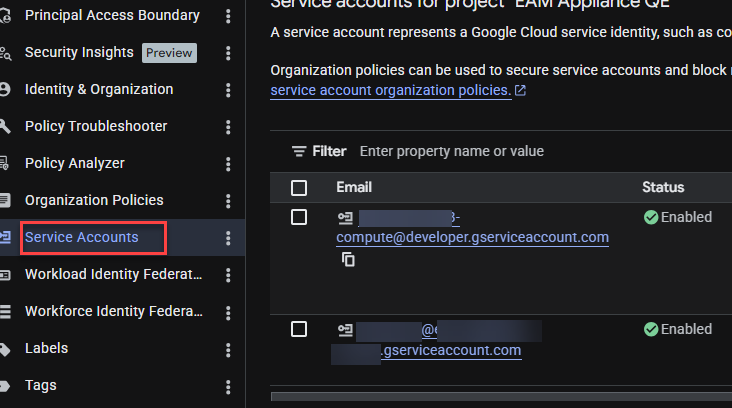Click the Filter icon
Screen dimensions: 732x408
click(299, 151)
